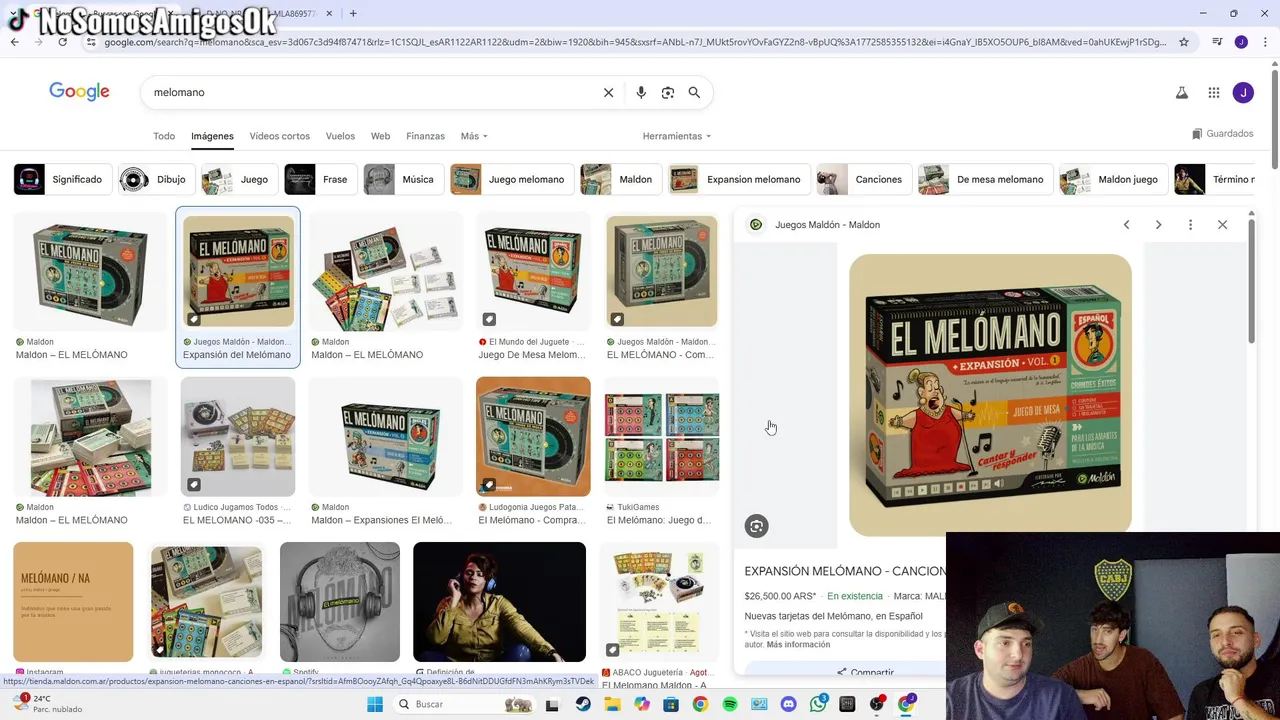Image resolution: width=1280 pixels, height=720 pixels.
Task: Open Steam from the taskbar
Action: [583, 704]
